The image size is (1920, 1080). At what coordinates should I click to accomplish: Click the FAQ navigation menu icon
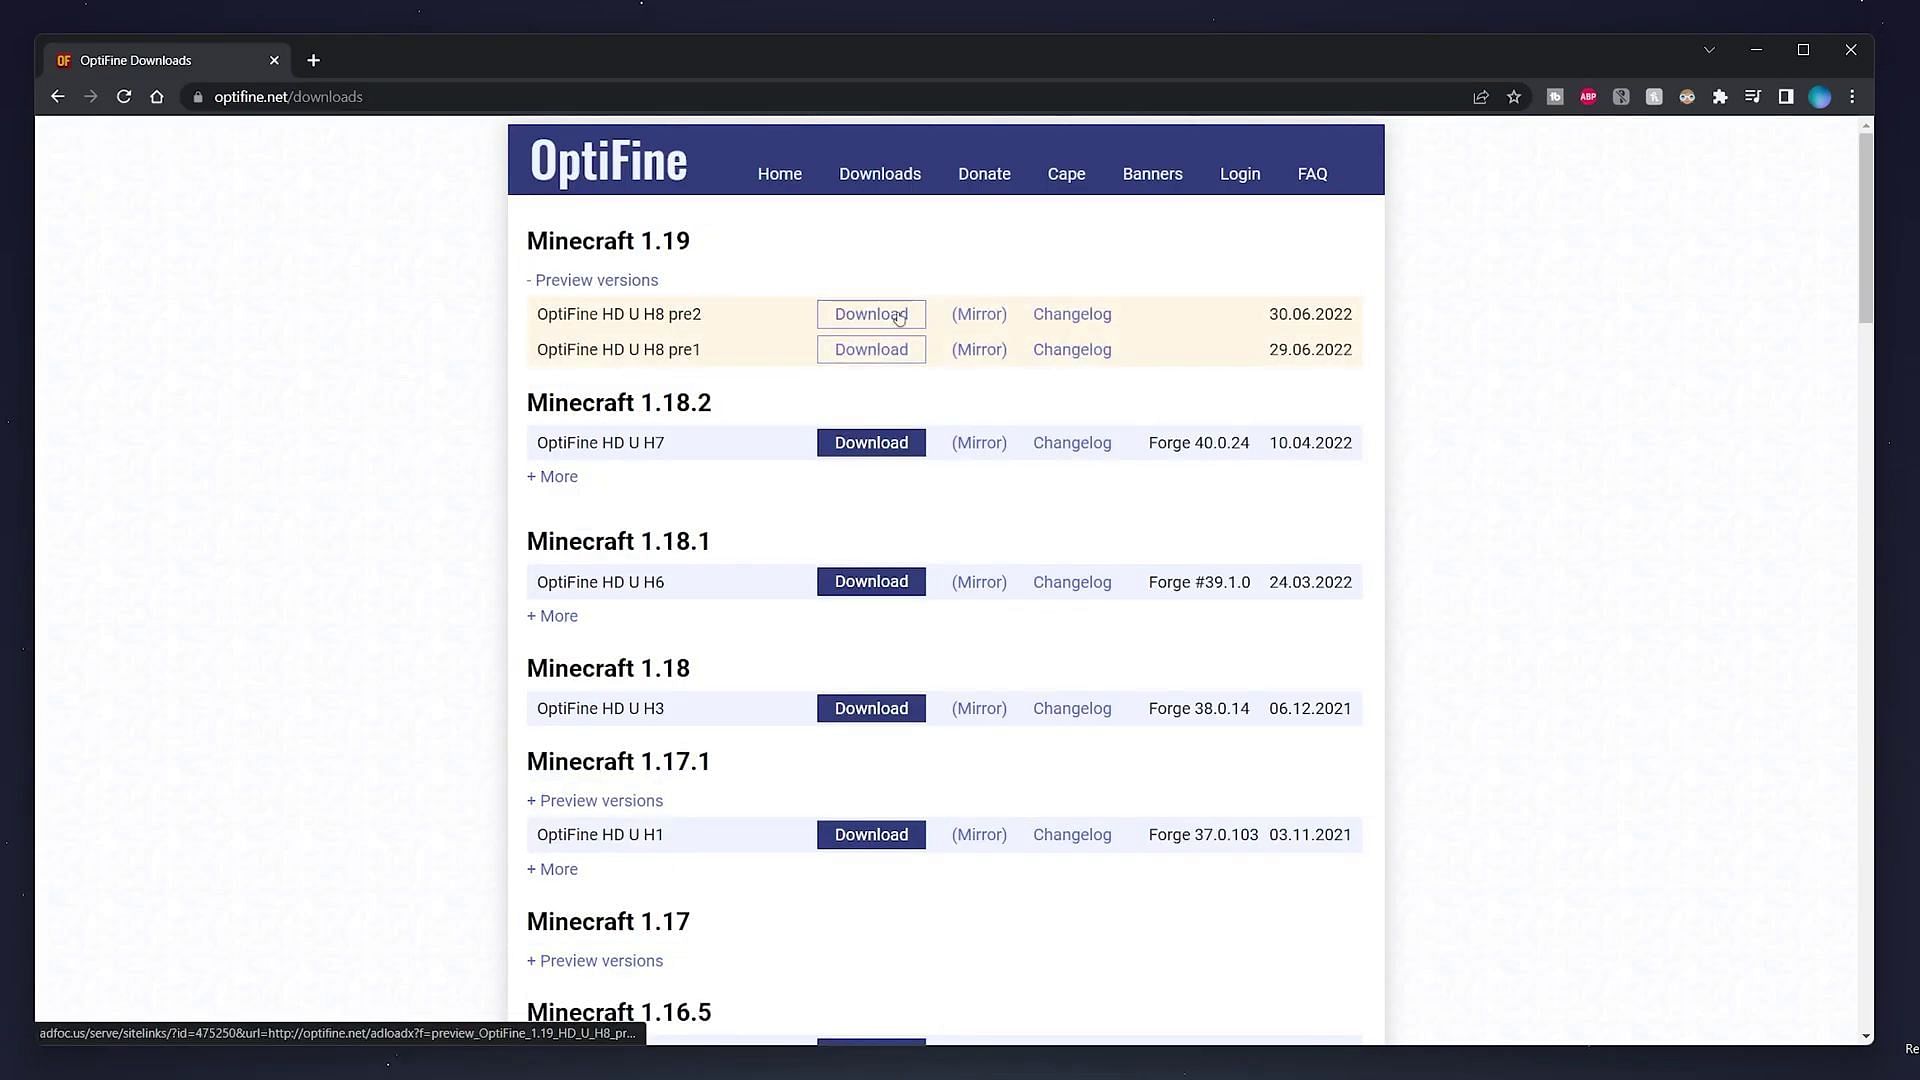tap(1312, 173)
